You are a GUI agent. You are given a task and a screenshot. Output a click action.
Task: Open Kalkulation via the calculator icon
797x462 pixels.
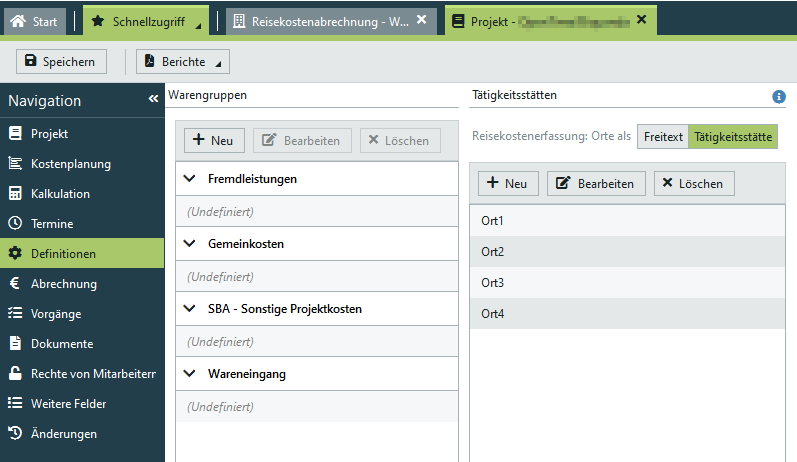click(15, 194)
